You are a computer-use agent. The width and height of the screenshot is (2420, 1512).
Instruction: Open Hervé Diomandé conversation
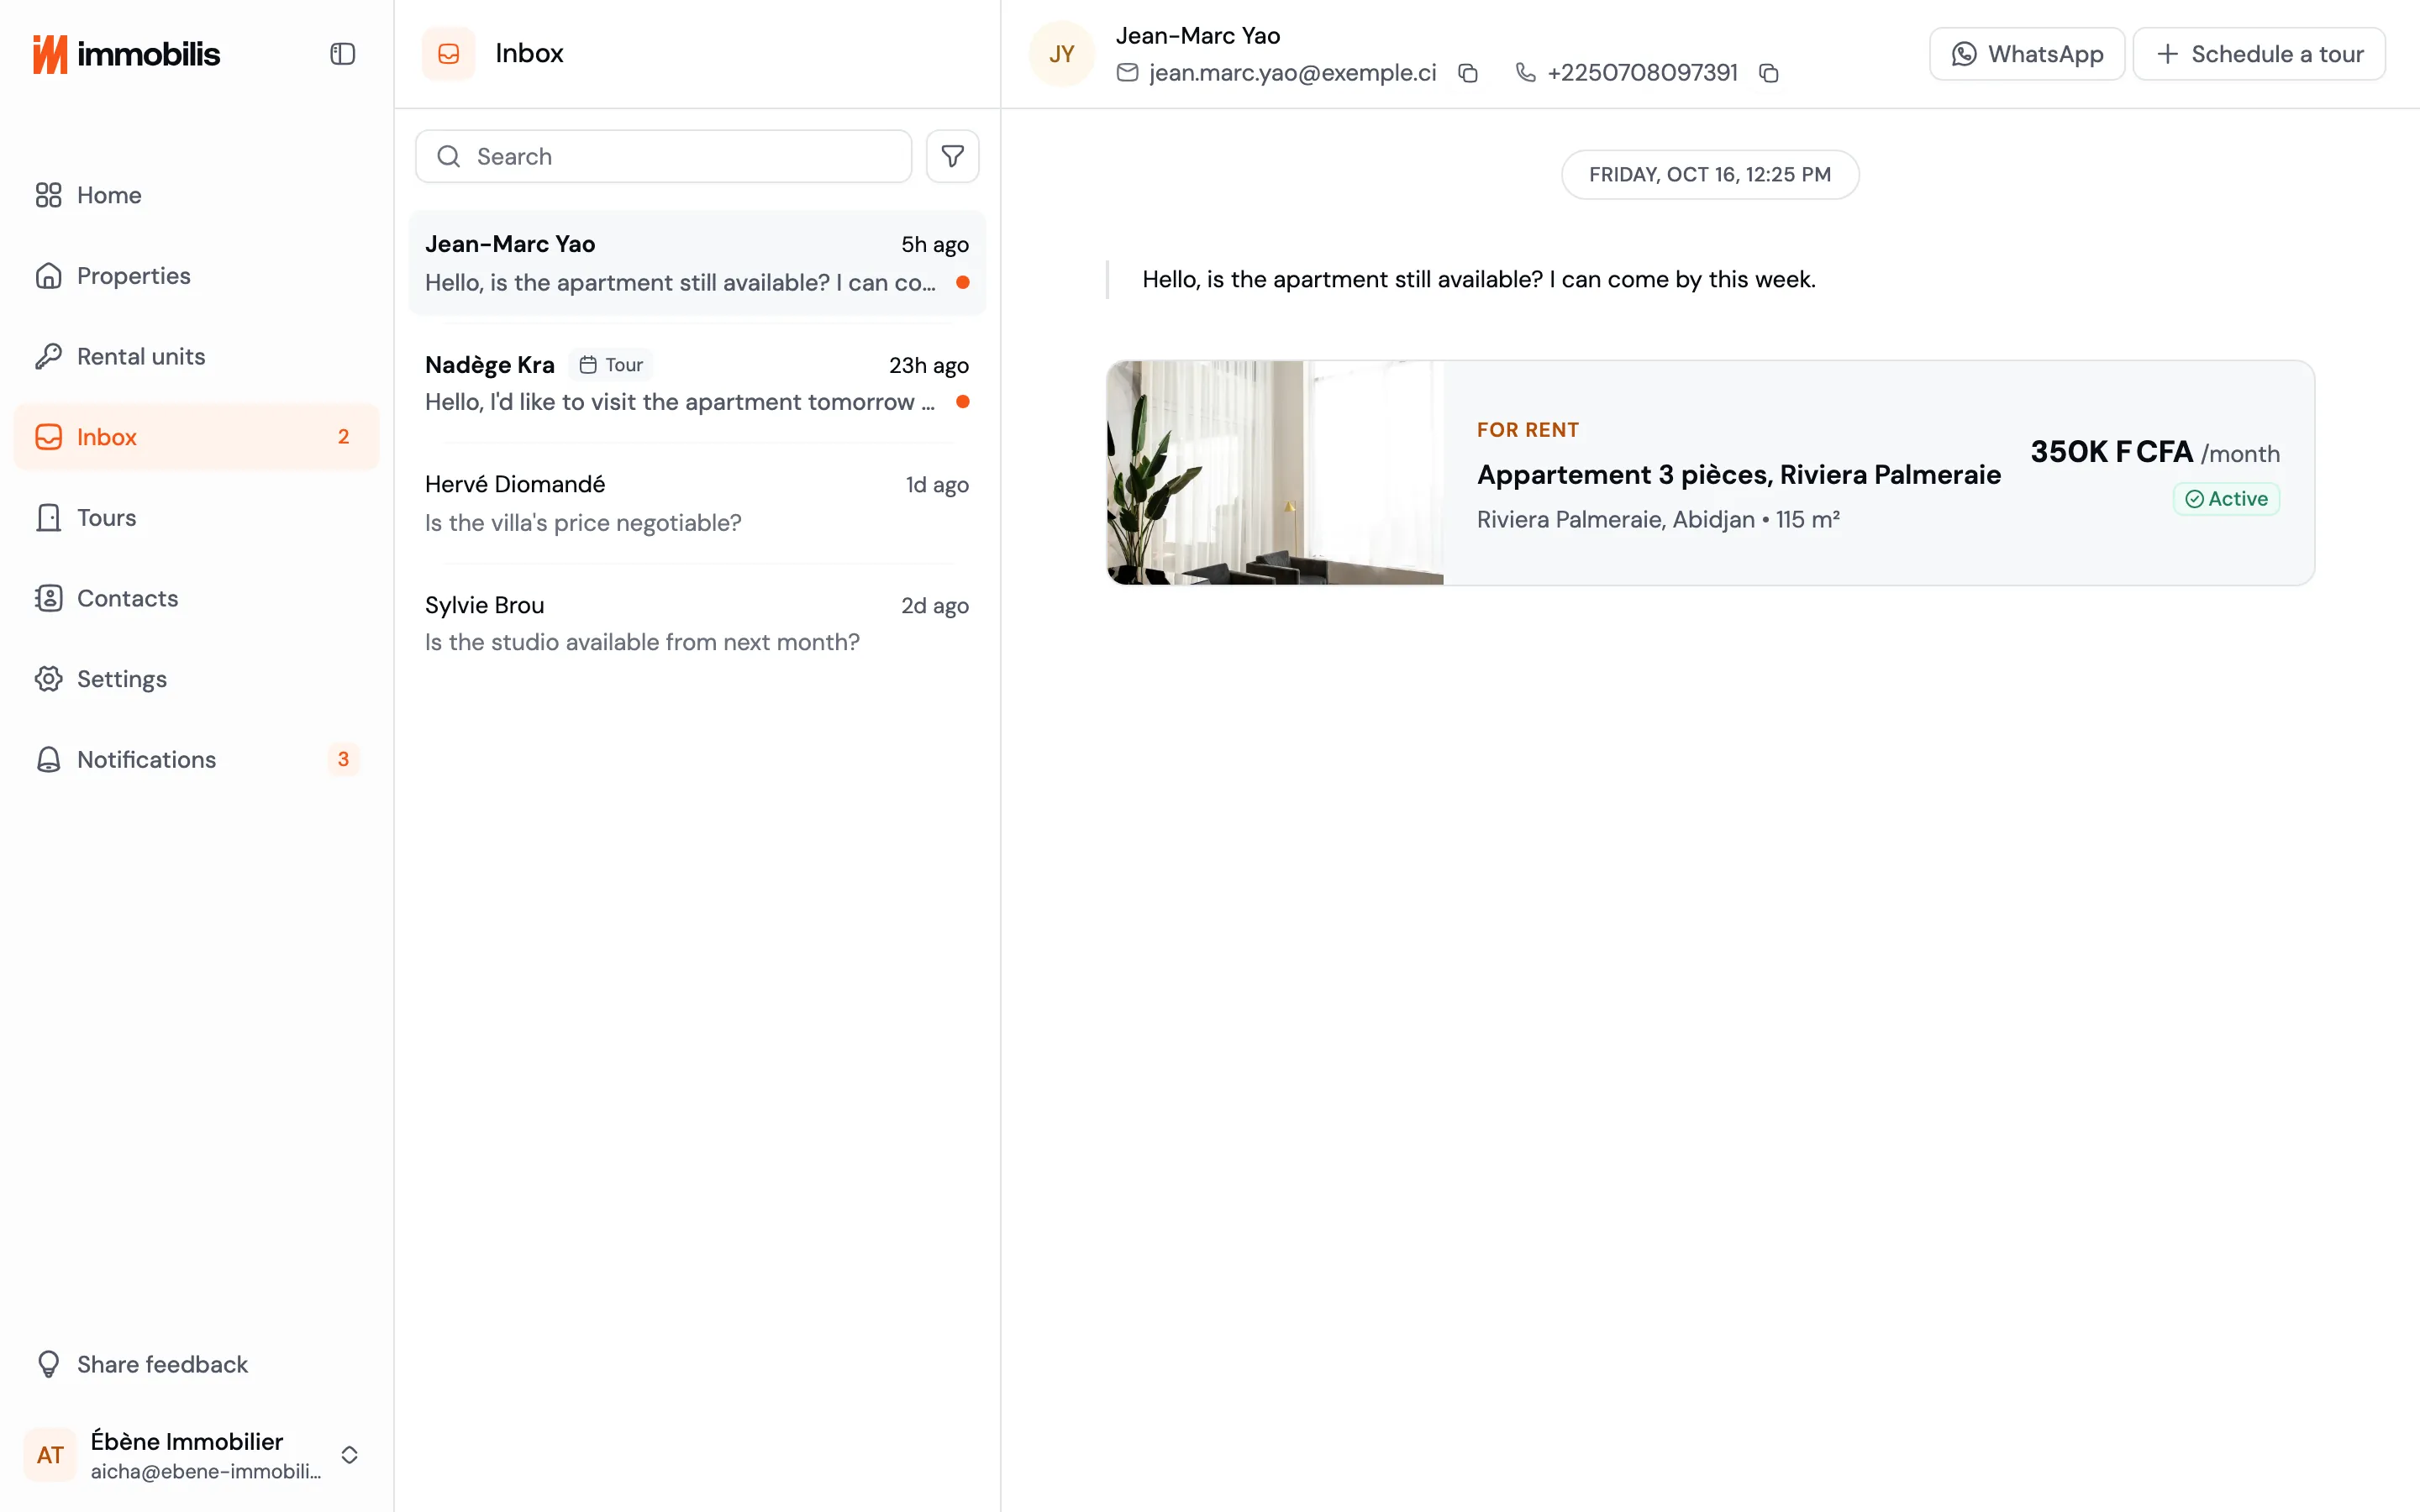[697, 503]
